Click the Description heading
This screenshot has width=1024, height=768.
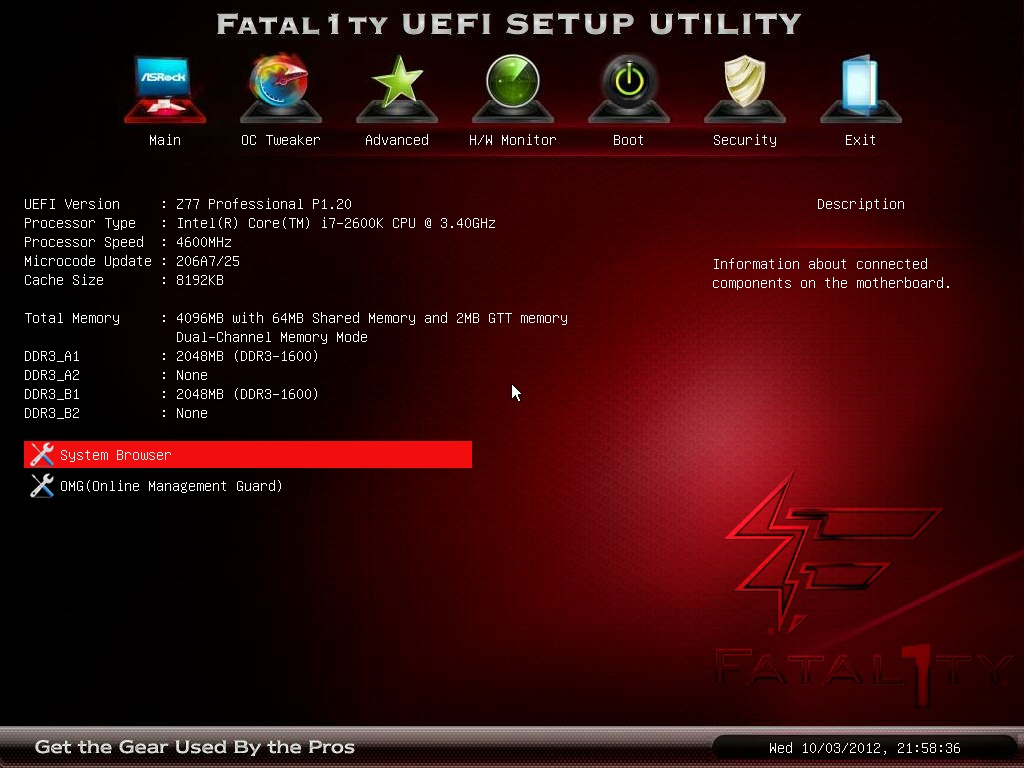(861, 204)
